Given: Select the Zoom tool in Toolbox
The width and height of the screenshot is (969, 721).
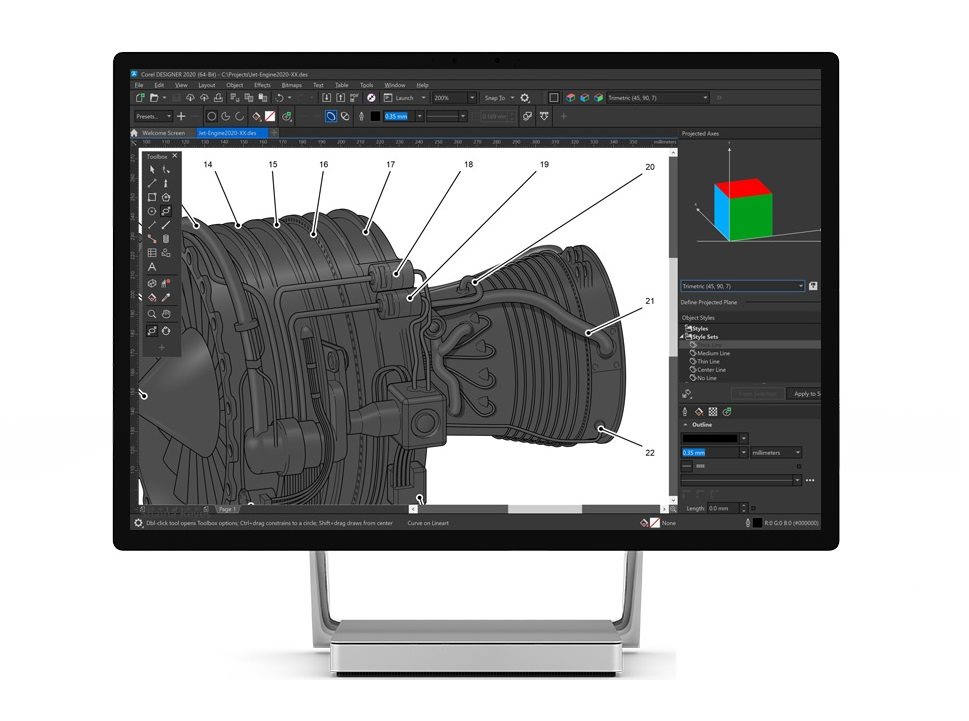Looking at the screenshot, I should (152, 314).
